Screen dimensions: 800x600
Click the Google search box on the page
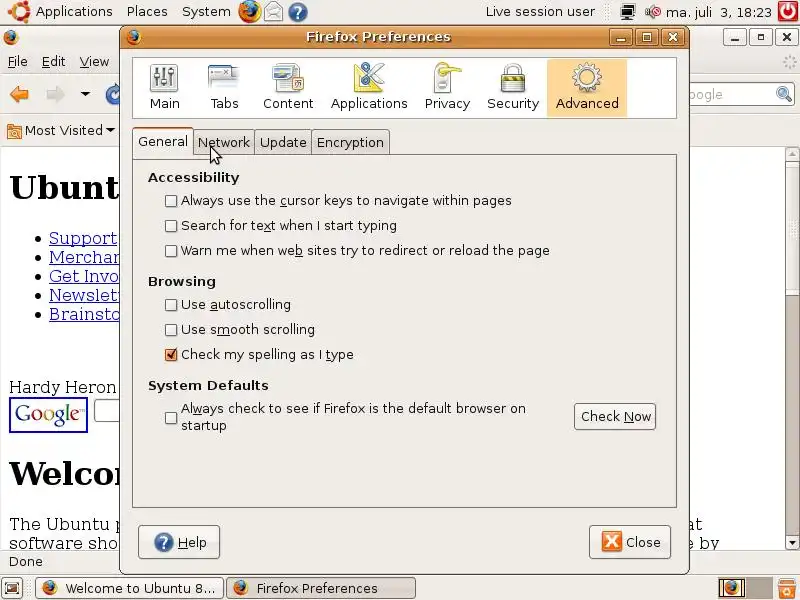[x=107, y=411]
